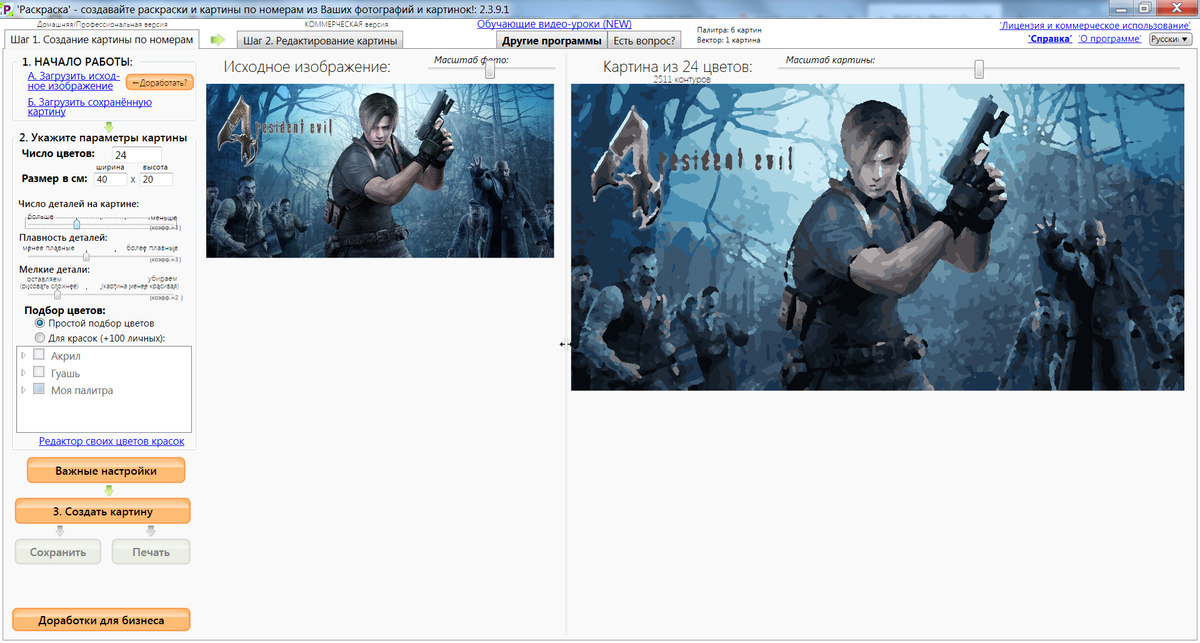This screenshot has width=1200, height=643.
Task: Click the orange 'Доработать?' button
Action: click(x=160, y=81)
